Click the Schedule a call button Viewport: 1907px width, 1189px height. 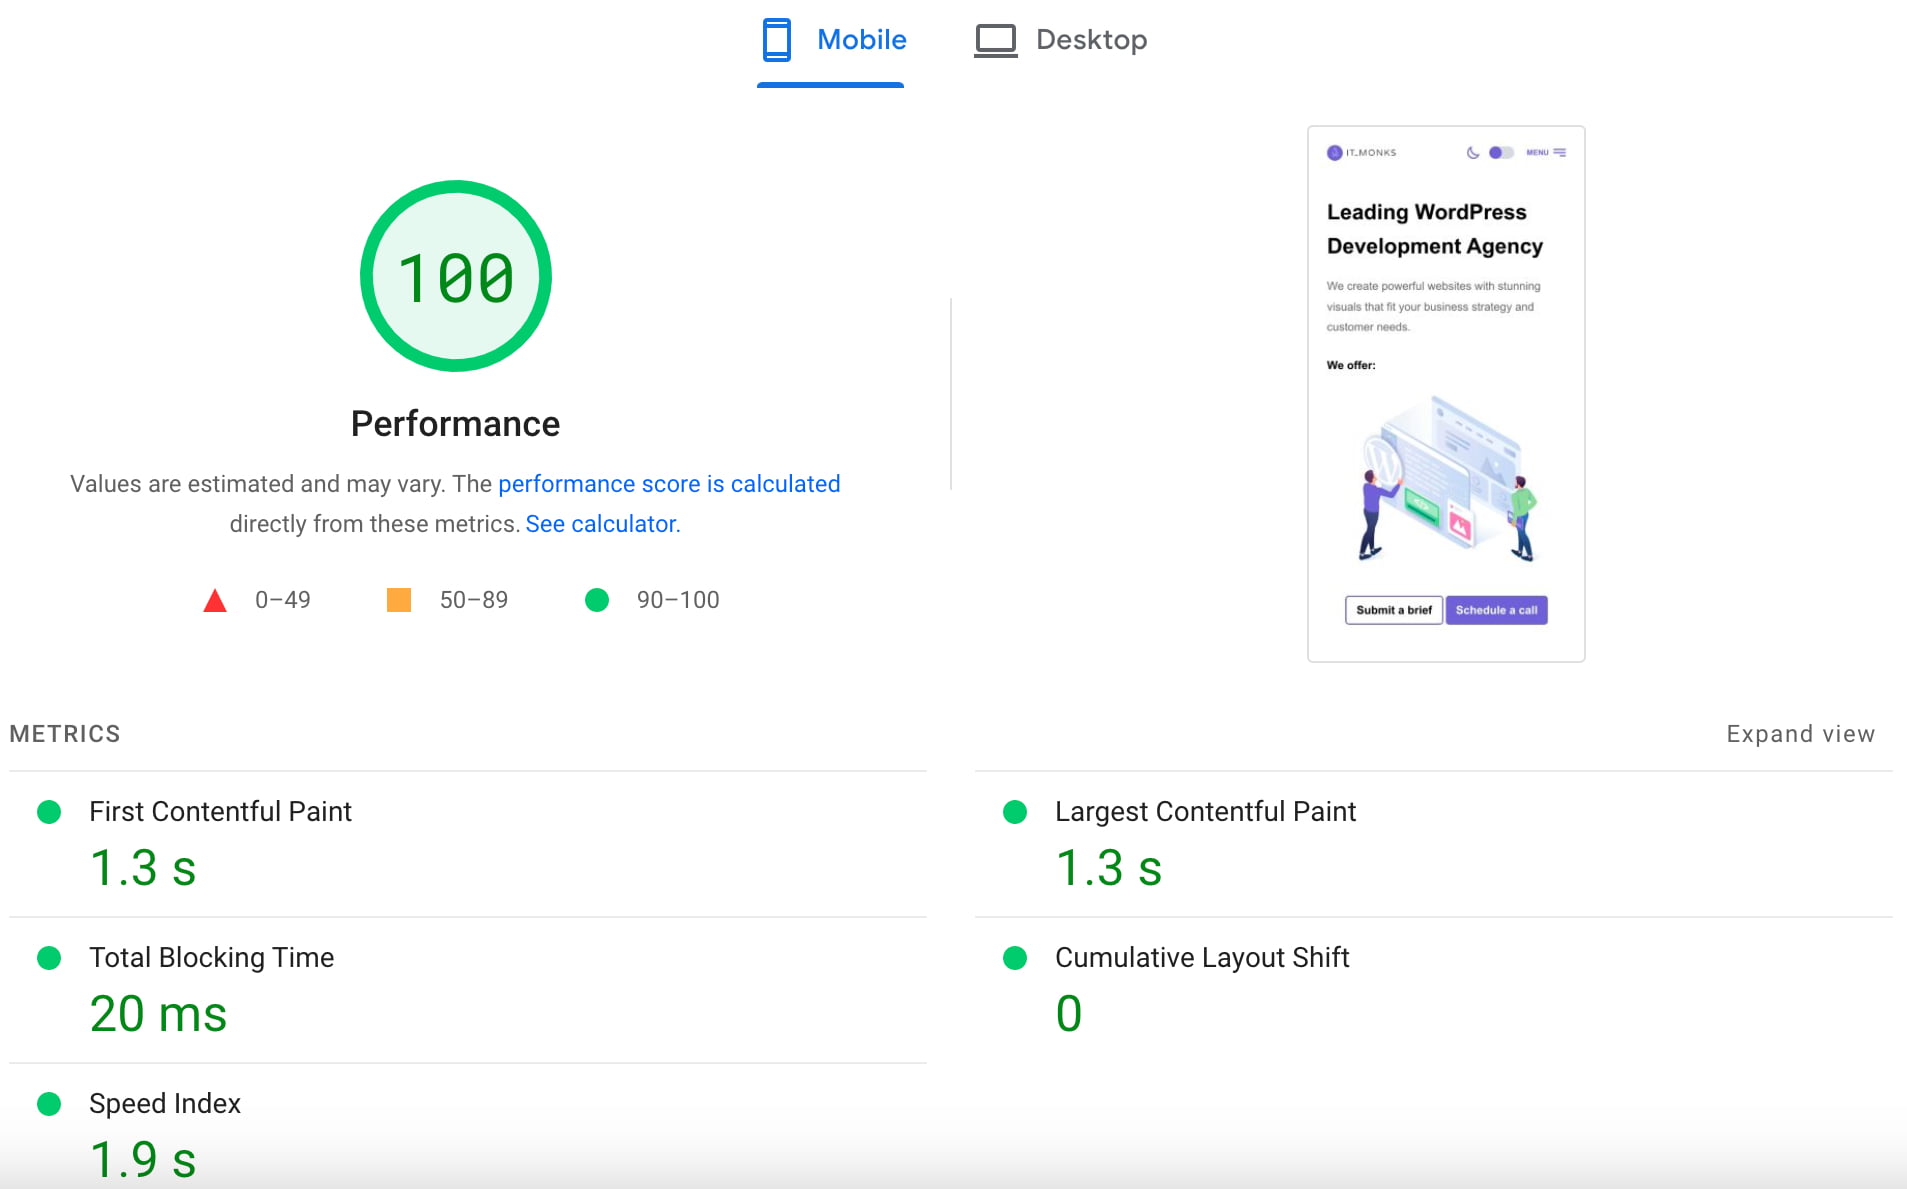pos(1496,610)
